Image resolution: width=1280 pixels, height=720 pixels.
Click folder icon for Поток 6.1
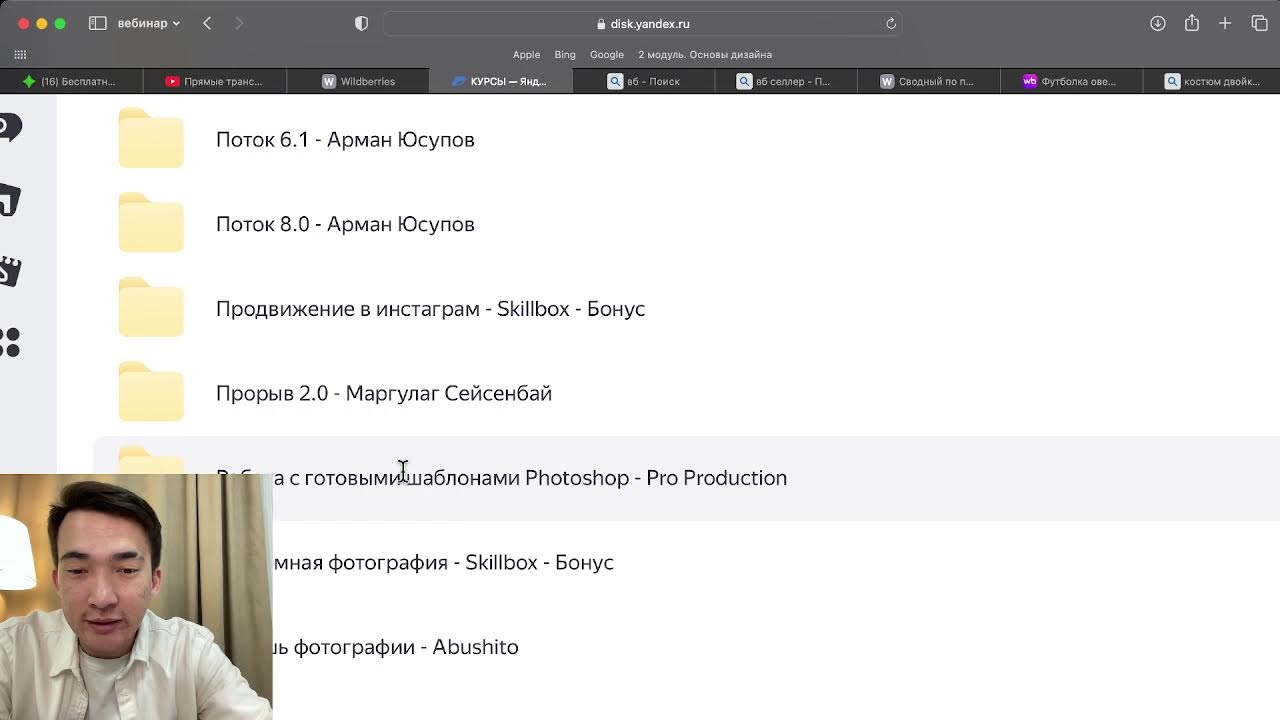click(x=151, y=139)
